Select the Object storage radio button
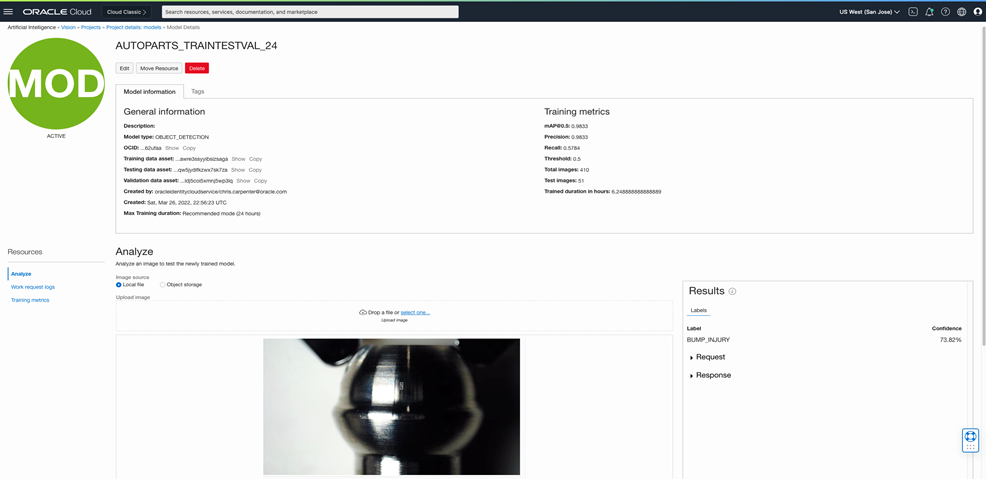986x479 pixels. pyautogui.click(x=162, y=285)
